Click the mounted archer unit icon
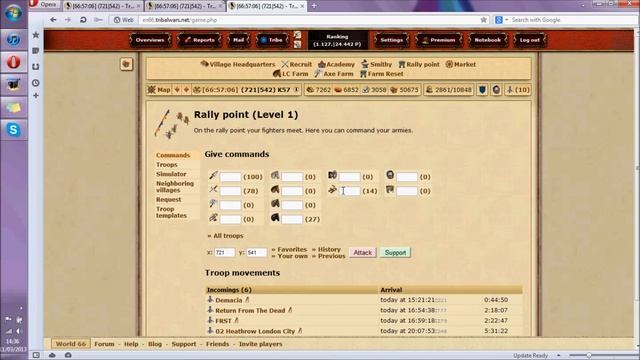Screen dimensions: 640x360 click(275, 204)
